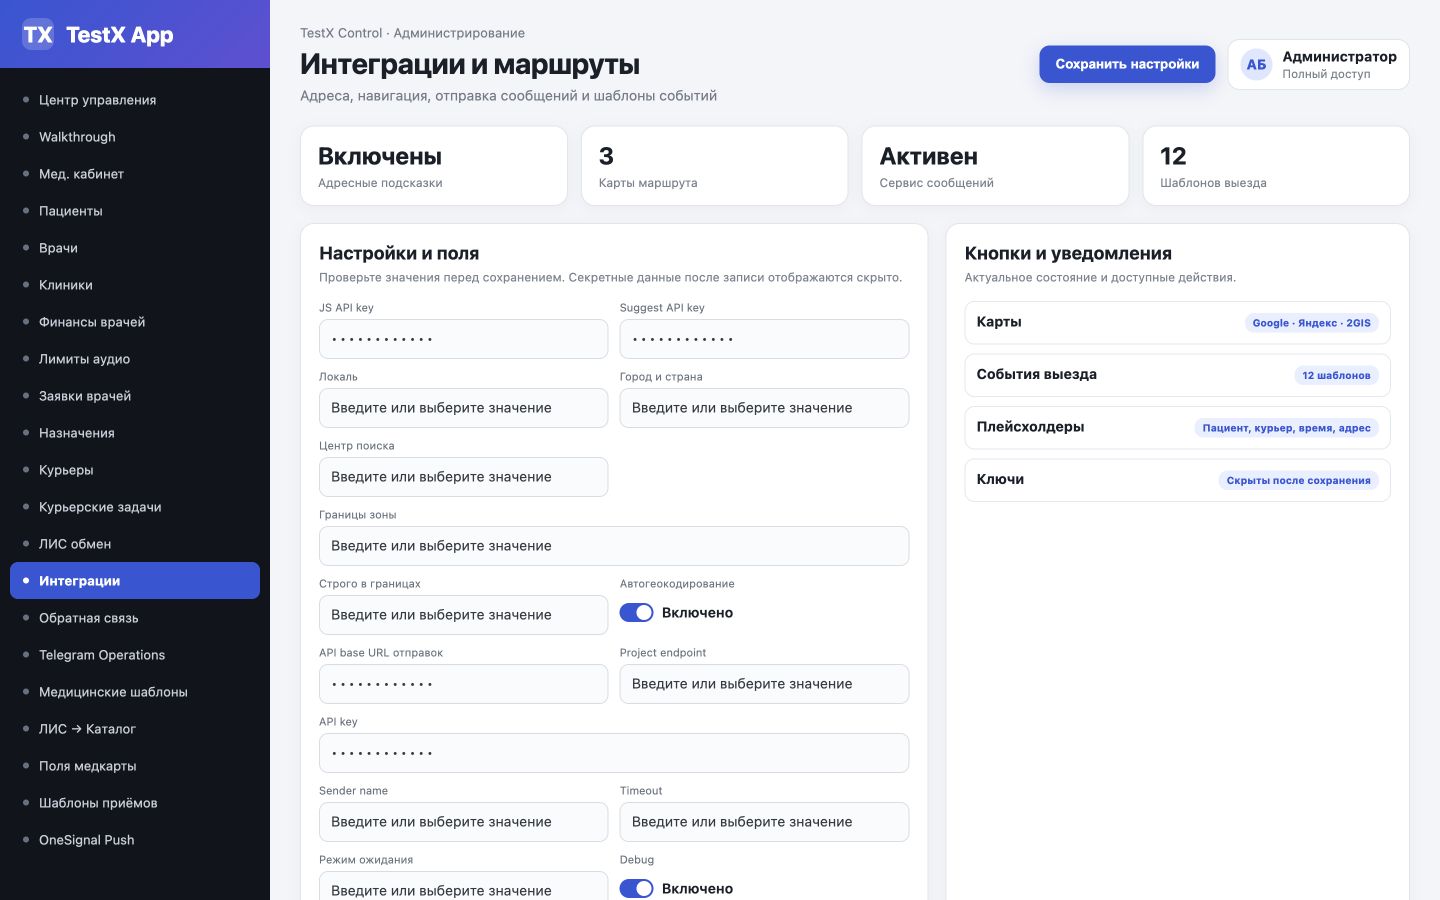Click the 3 Карты маршрута card
Image resolution: width=1440 pixels, height=900 pixels.
(x=714, y=166)
